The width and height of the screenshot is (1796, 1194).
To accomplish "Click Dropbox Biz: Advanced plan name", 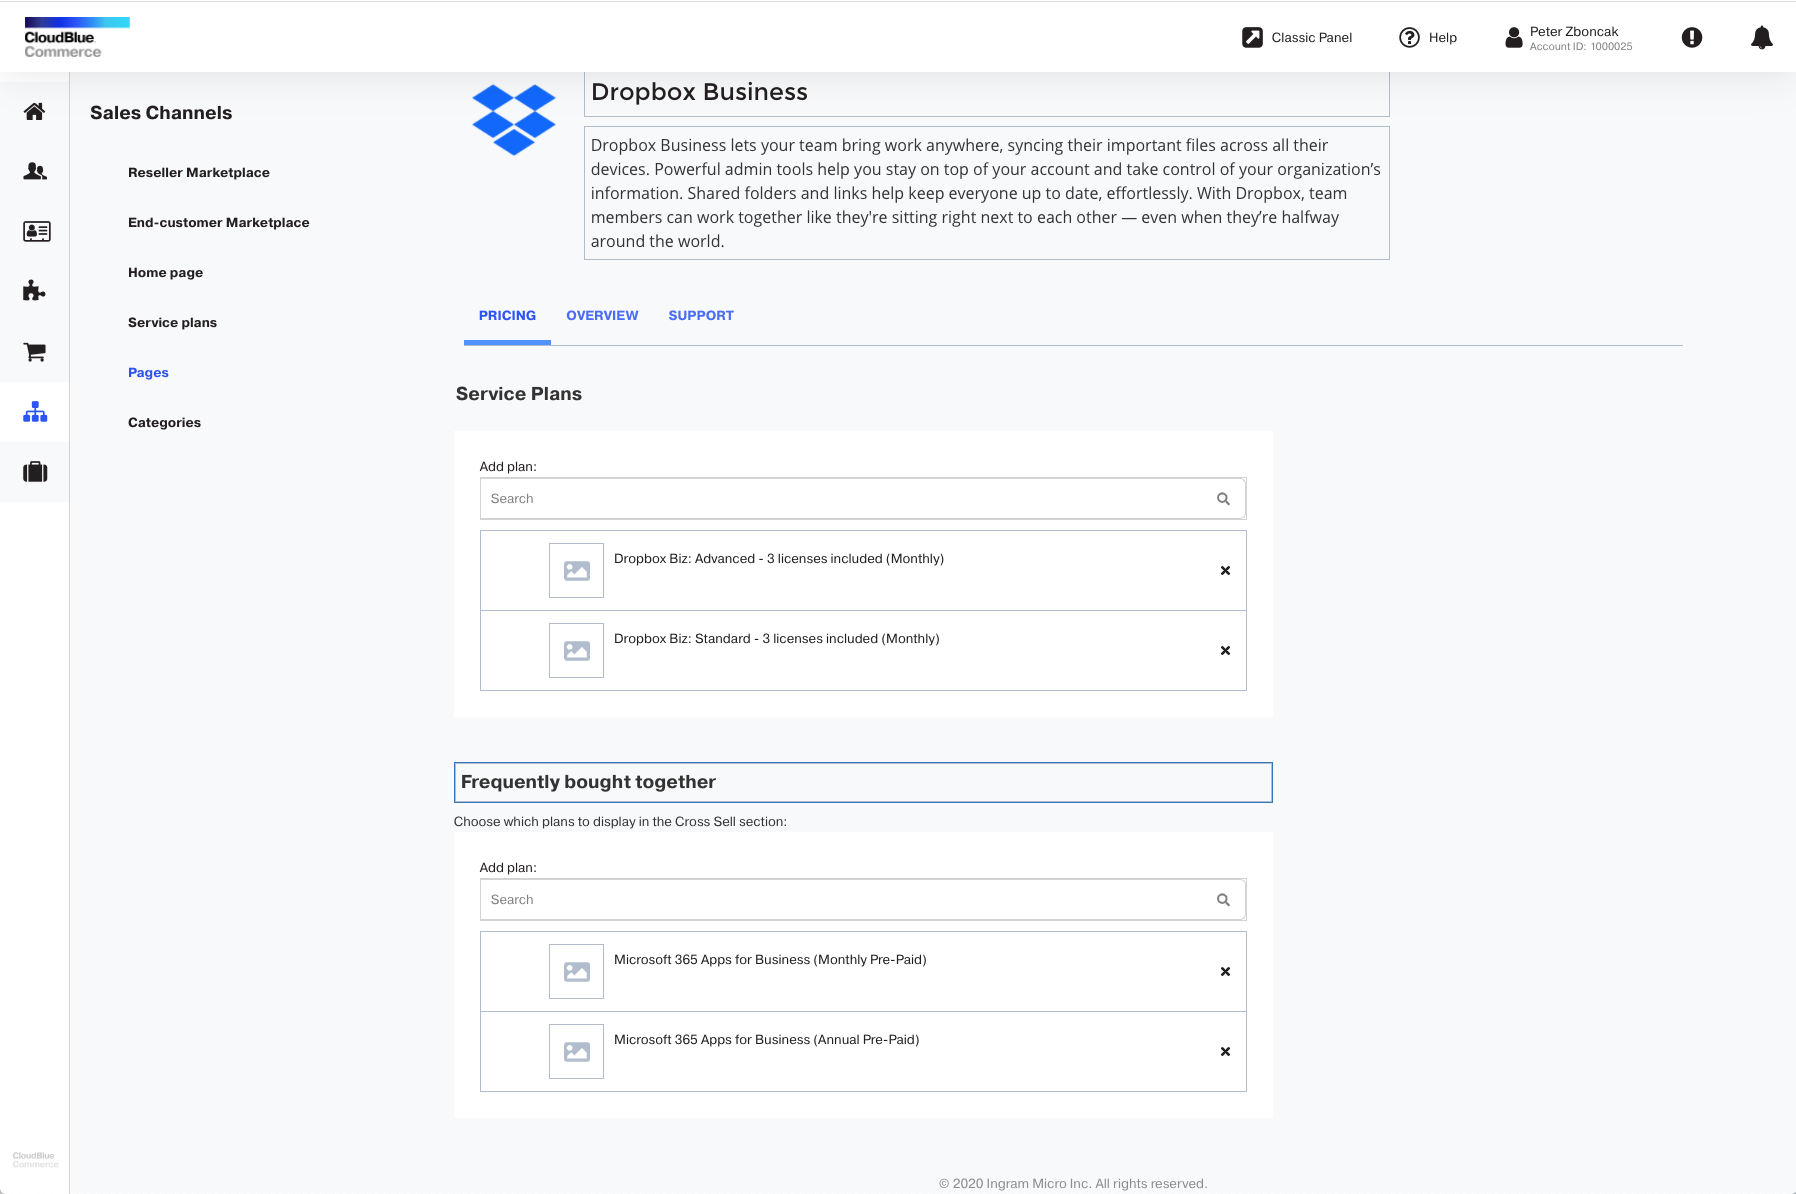I will [779, 558].
